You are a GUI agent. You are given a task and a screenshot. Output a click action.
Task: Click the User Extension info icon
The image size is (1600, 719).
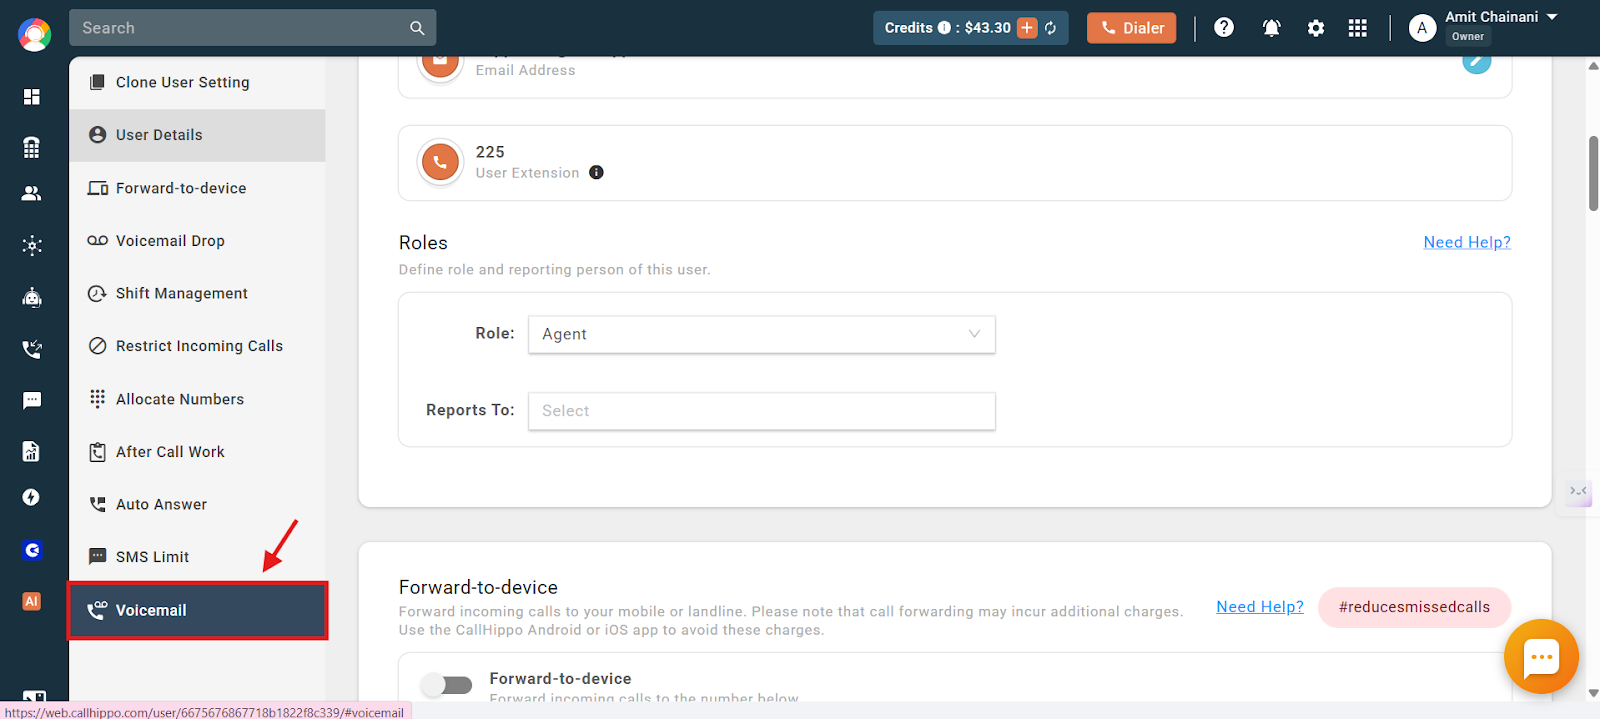pyautogui.click(x=596, y=172)
